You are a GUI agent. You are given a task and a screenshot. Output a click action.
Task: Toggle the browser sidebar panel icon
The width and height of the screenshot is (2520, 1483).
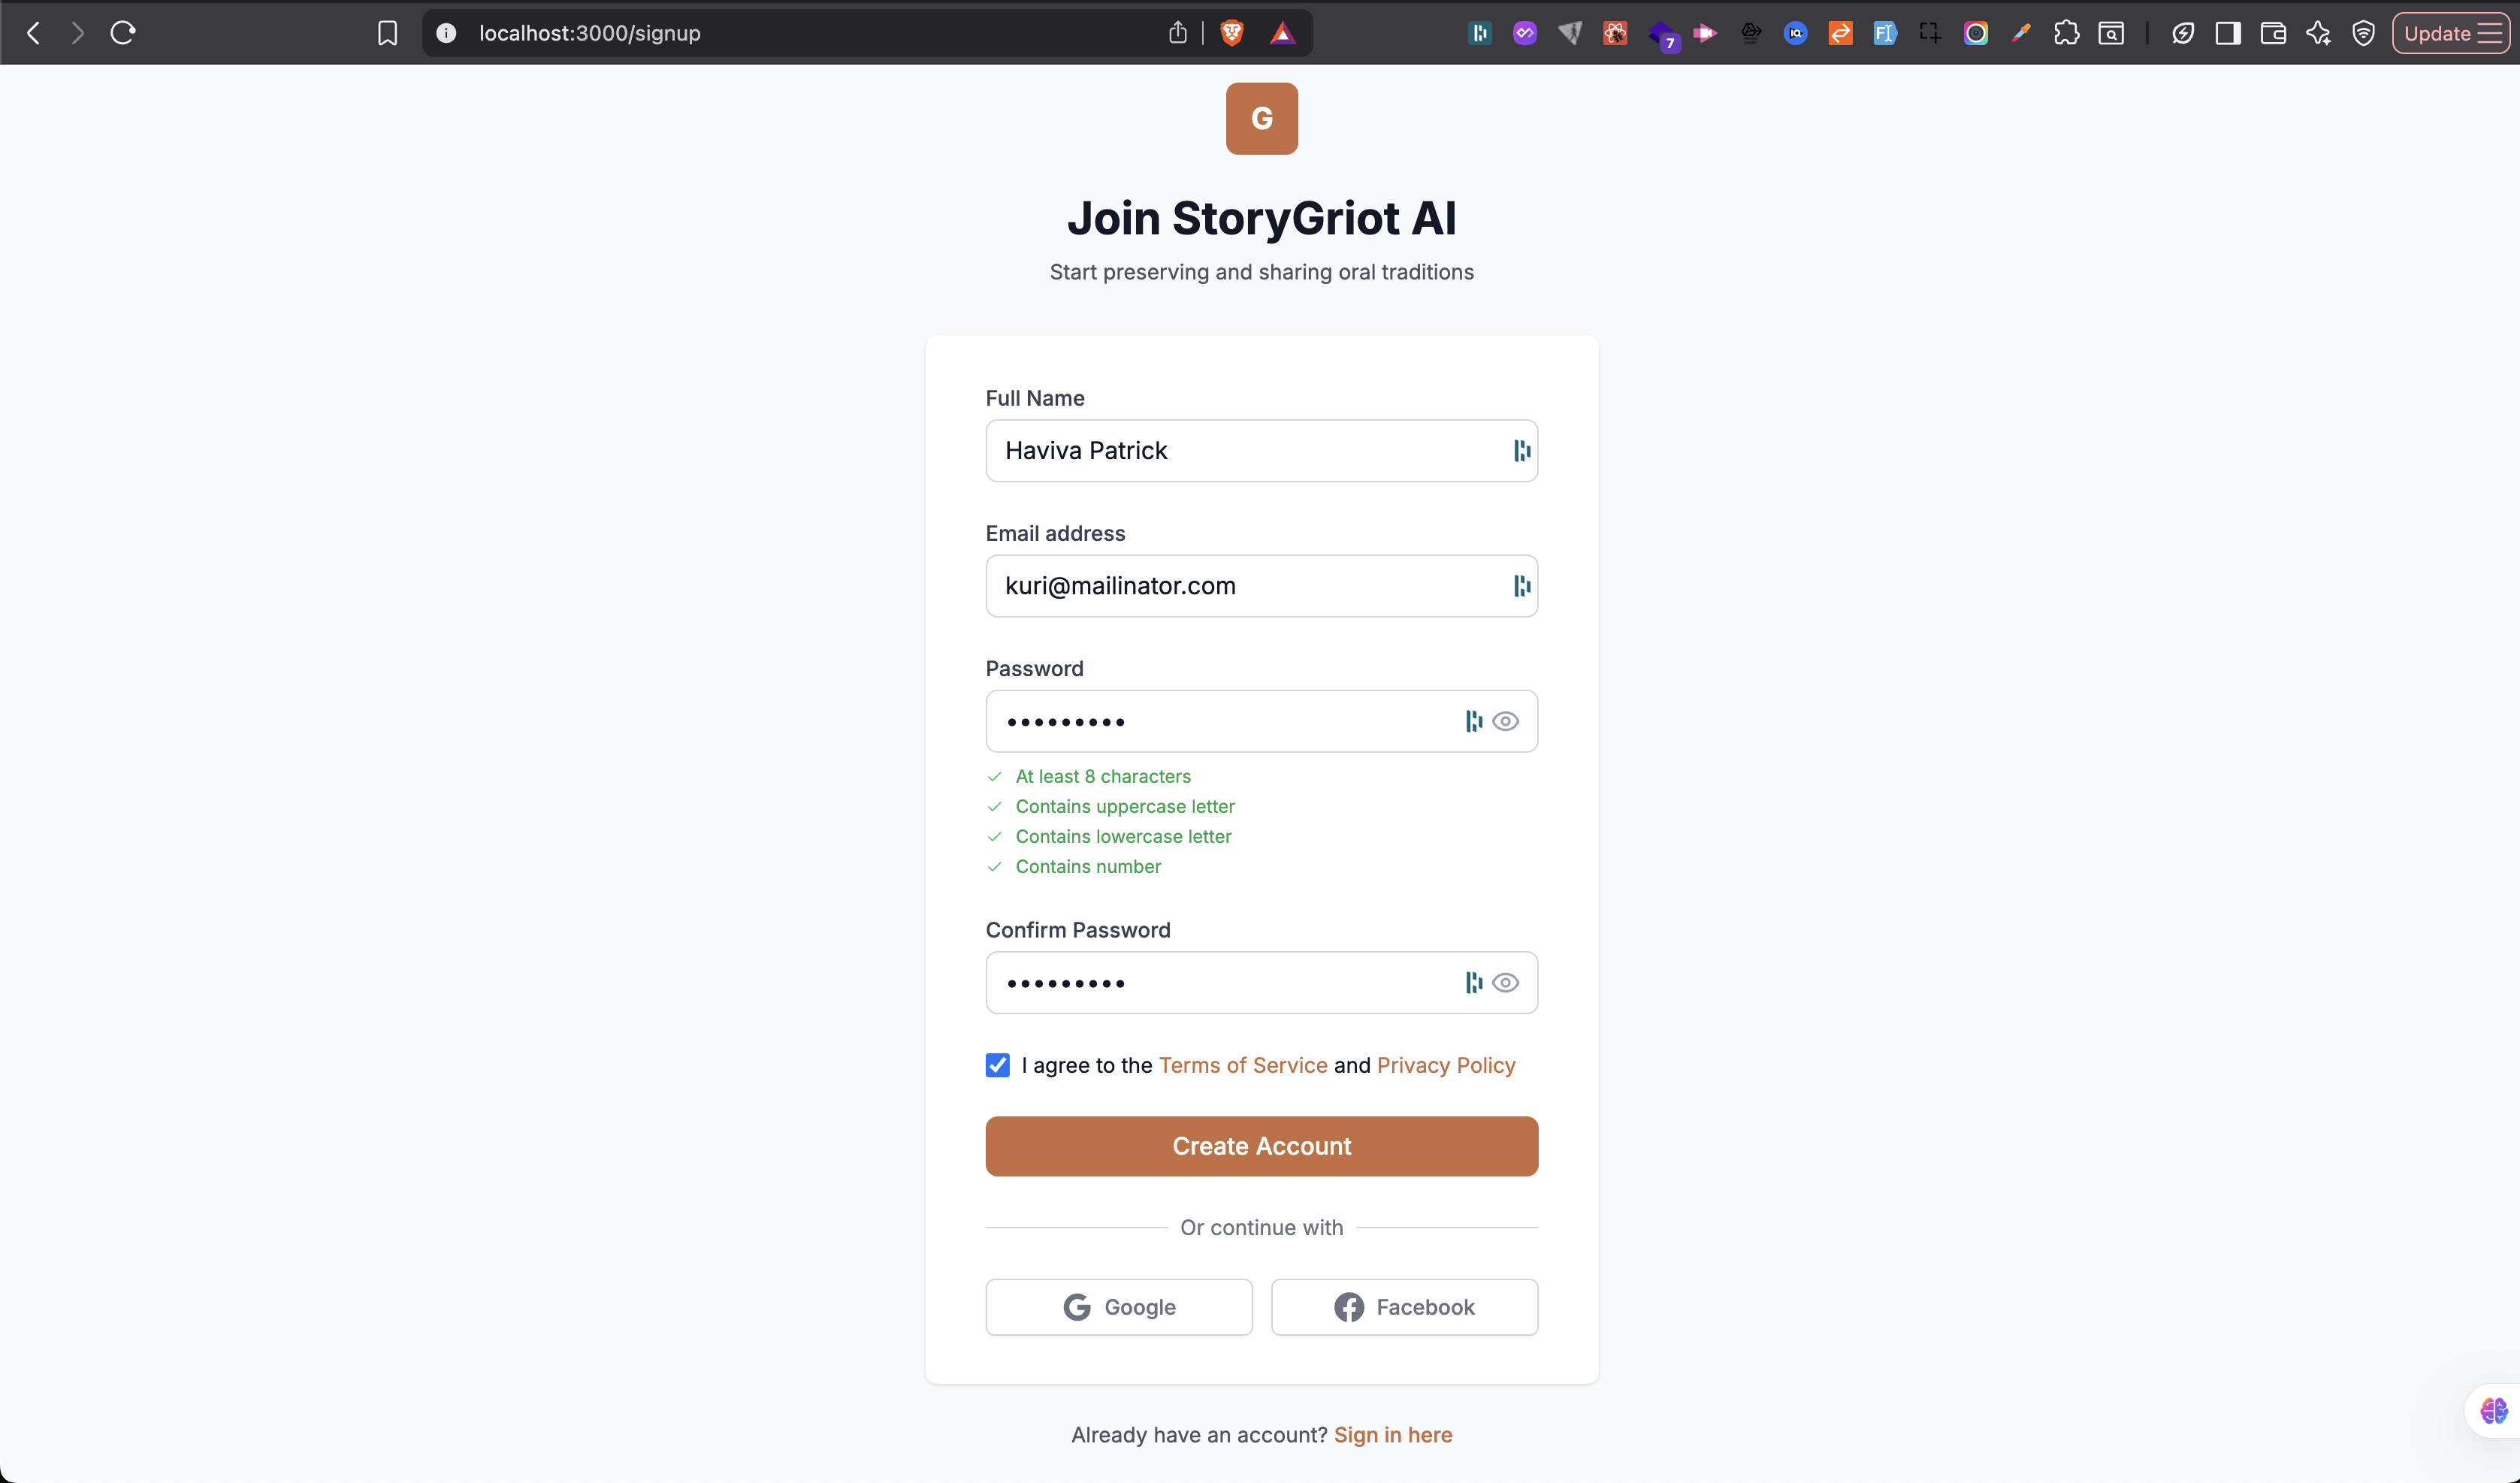coord(2228,33)
